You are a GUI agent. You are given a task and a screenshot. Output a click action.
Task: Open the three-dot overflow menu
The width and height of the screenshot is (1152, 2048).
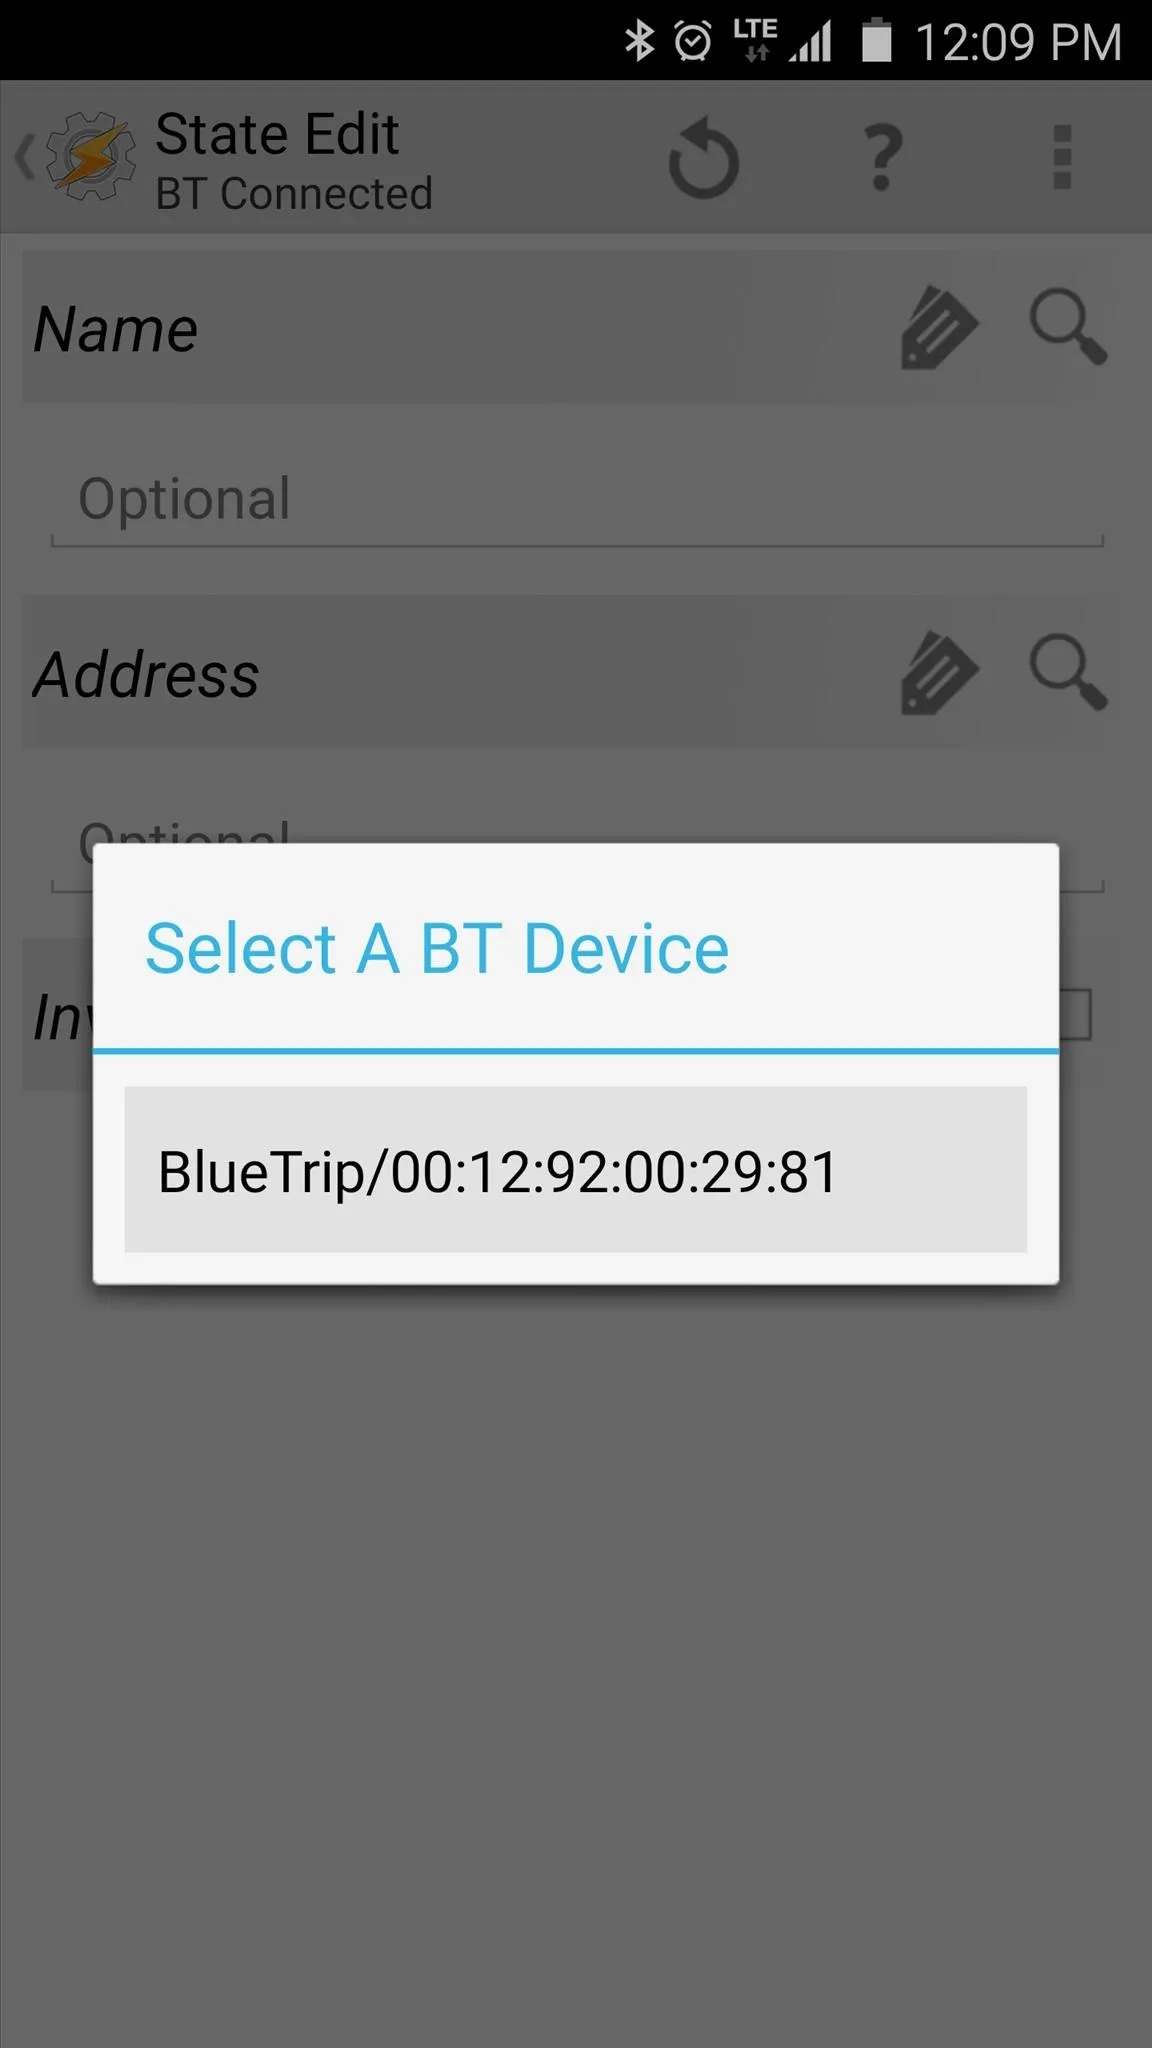(x=1062, y=157)
